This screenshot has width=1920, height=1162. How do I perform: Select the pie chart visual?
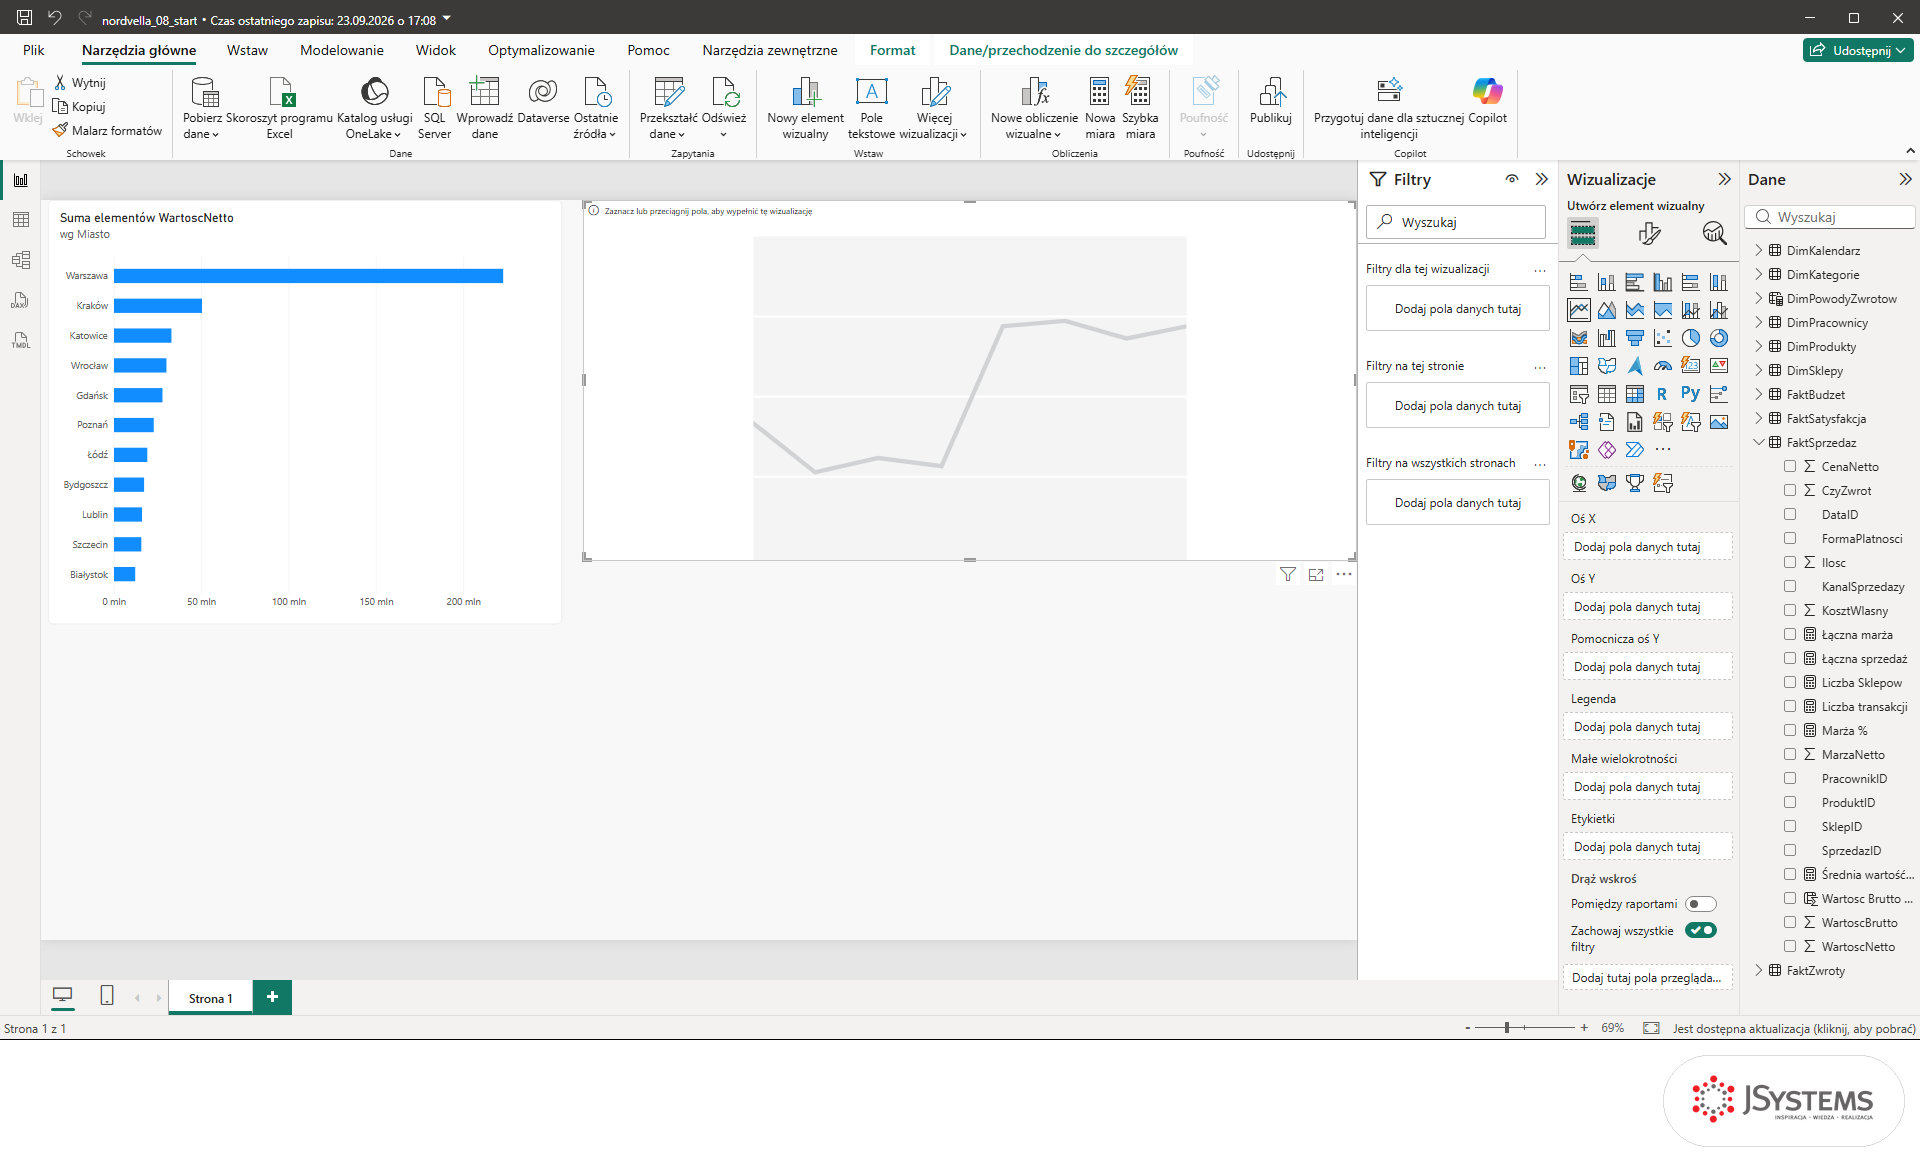pyautogui.click(x=1690, y=338)
